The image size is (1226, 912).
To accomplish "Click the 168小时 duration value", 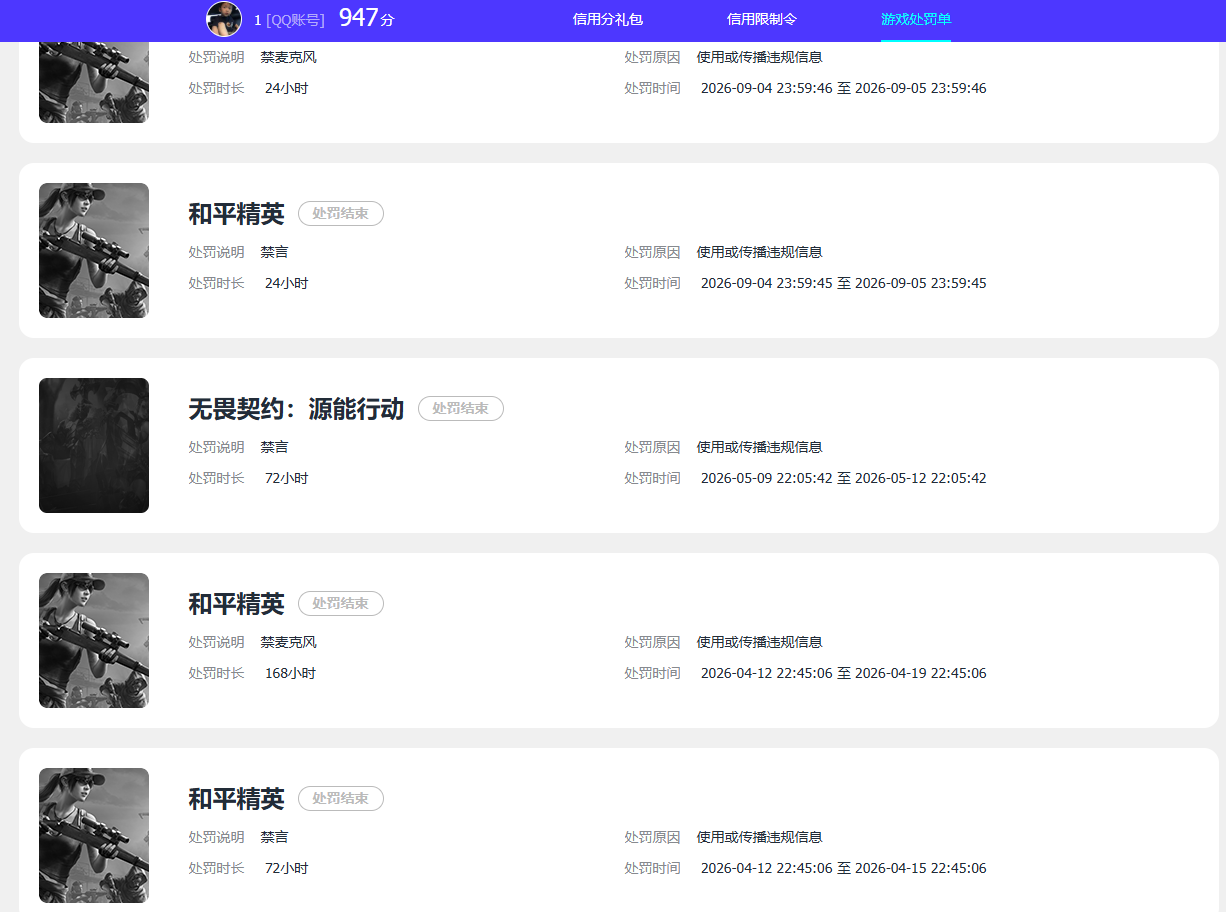I will pyautogui.click(x=290, y=673).
